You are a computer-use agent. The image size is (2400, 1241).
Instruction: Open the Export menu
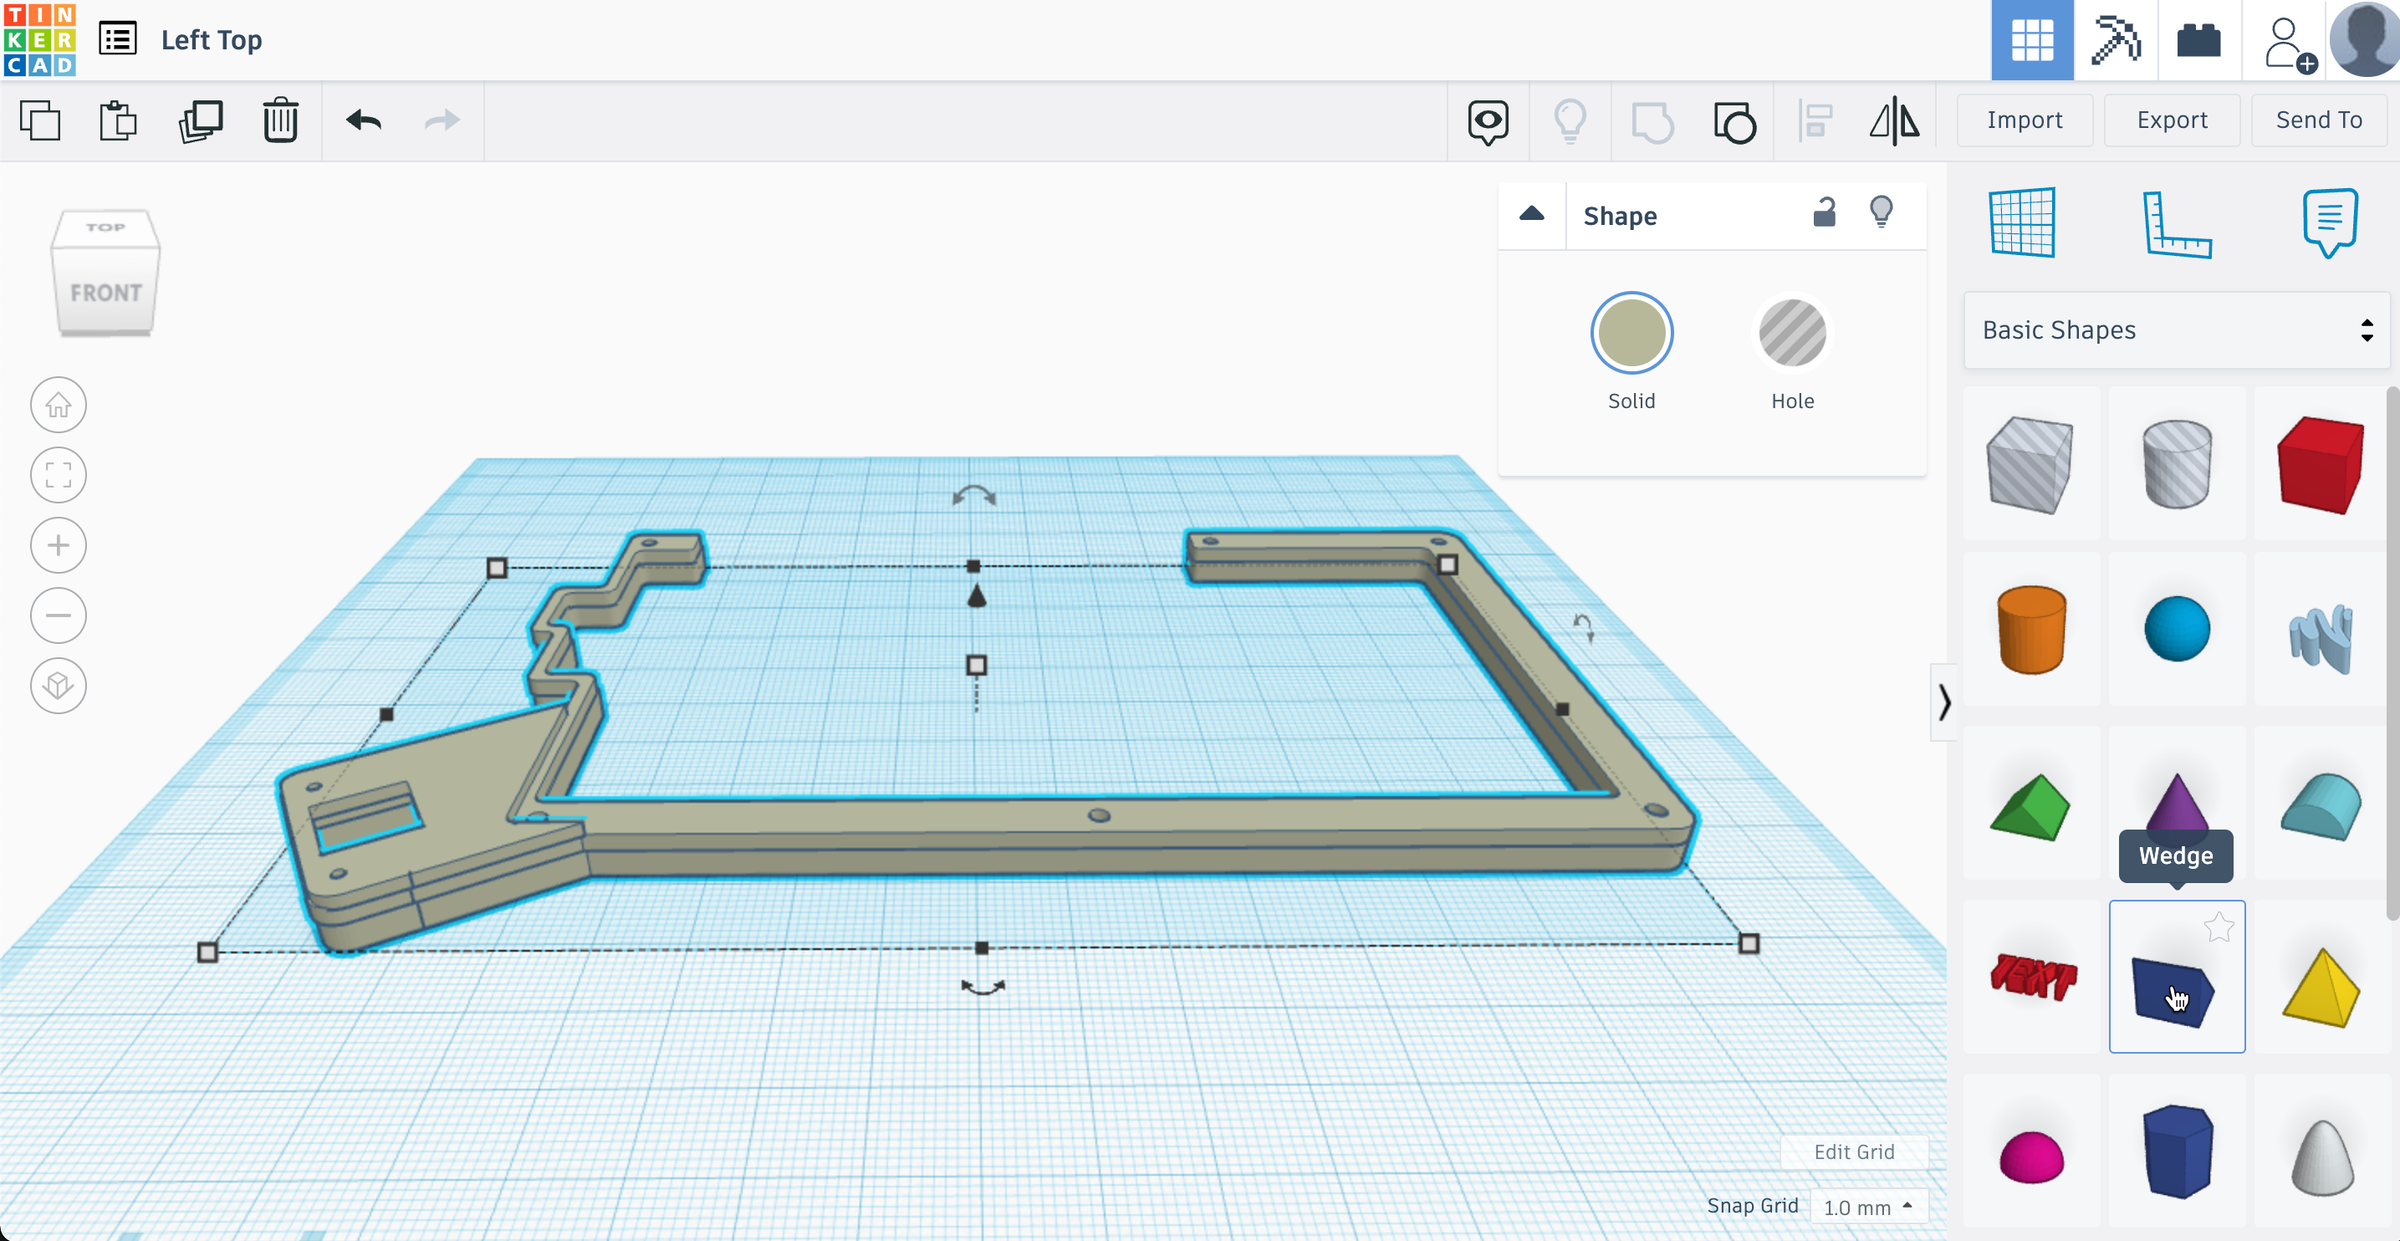coord(2172,120)
